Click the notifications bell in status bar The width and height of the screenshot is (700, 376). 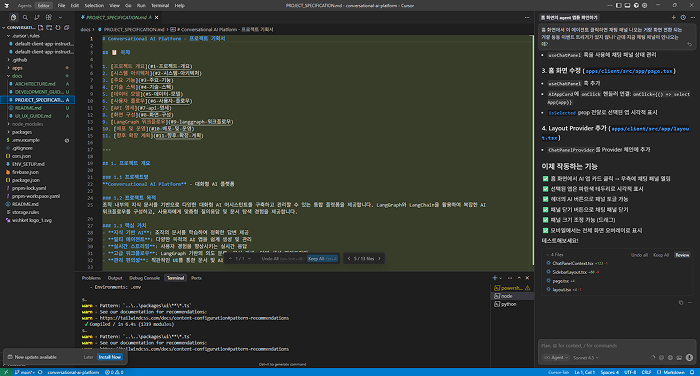tap(692, 372)
